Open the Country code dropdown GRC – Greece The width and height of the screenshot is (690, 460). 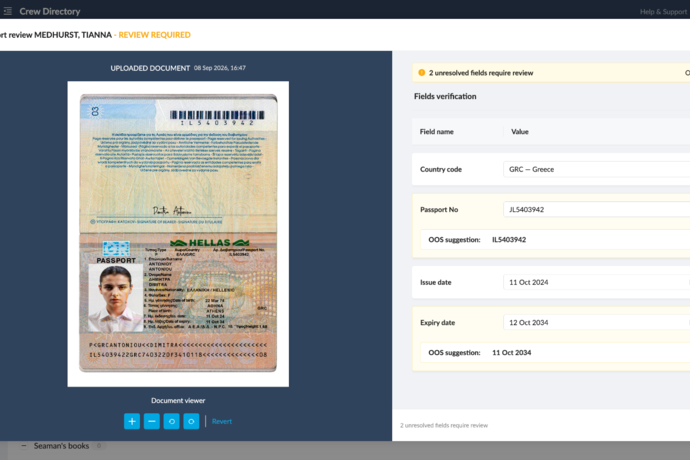(x=596, y=169)
